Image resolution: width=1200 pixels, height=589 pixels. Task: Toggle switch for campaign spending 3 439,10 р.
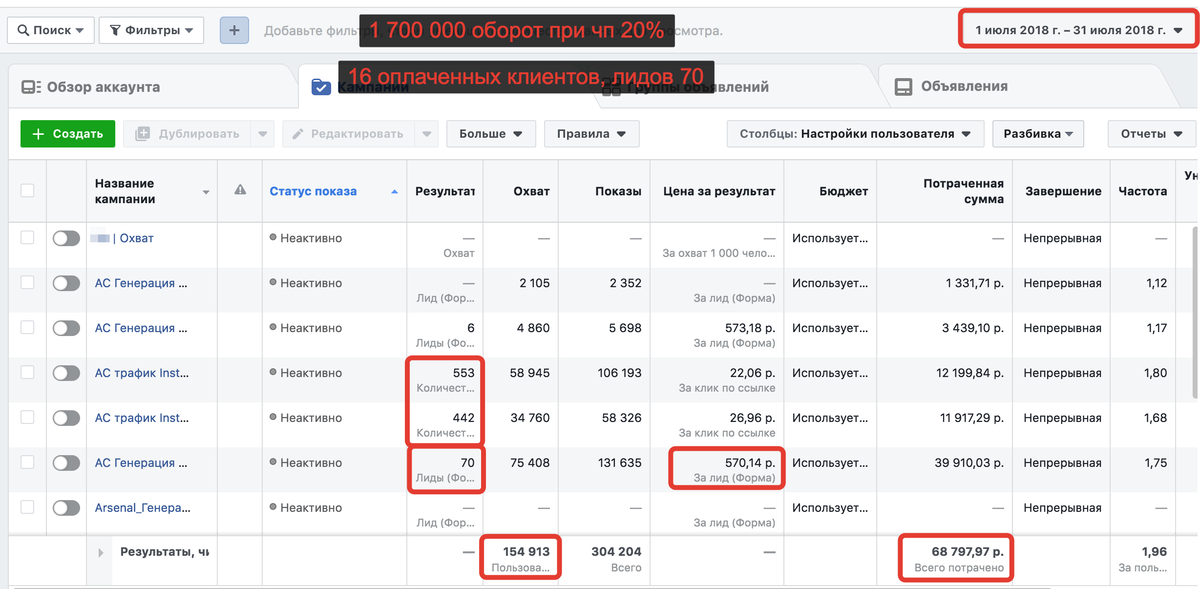66,328
